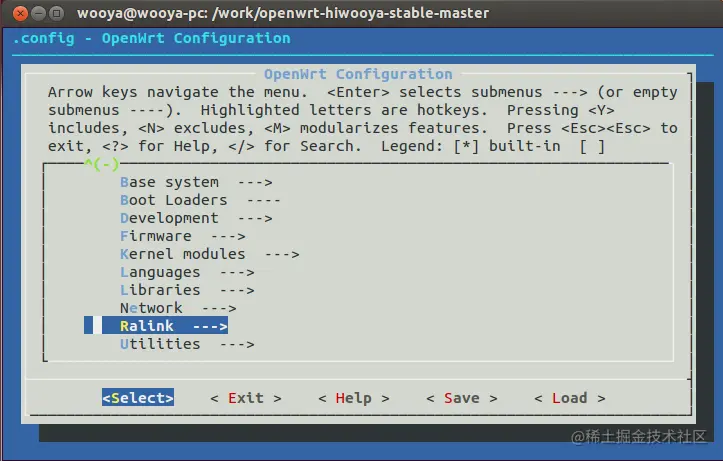Image resolution: width=723 pixels, height=461 pixels.
Task: Maximize the terminal window
Action: coord(56,13)
